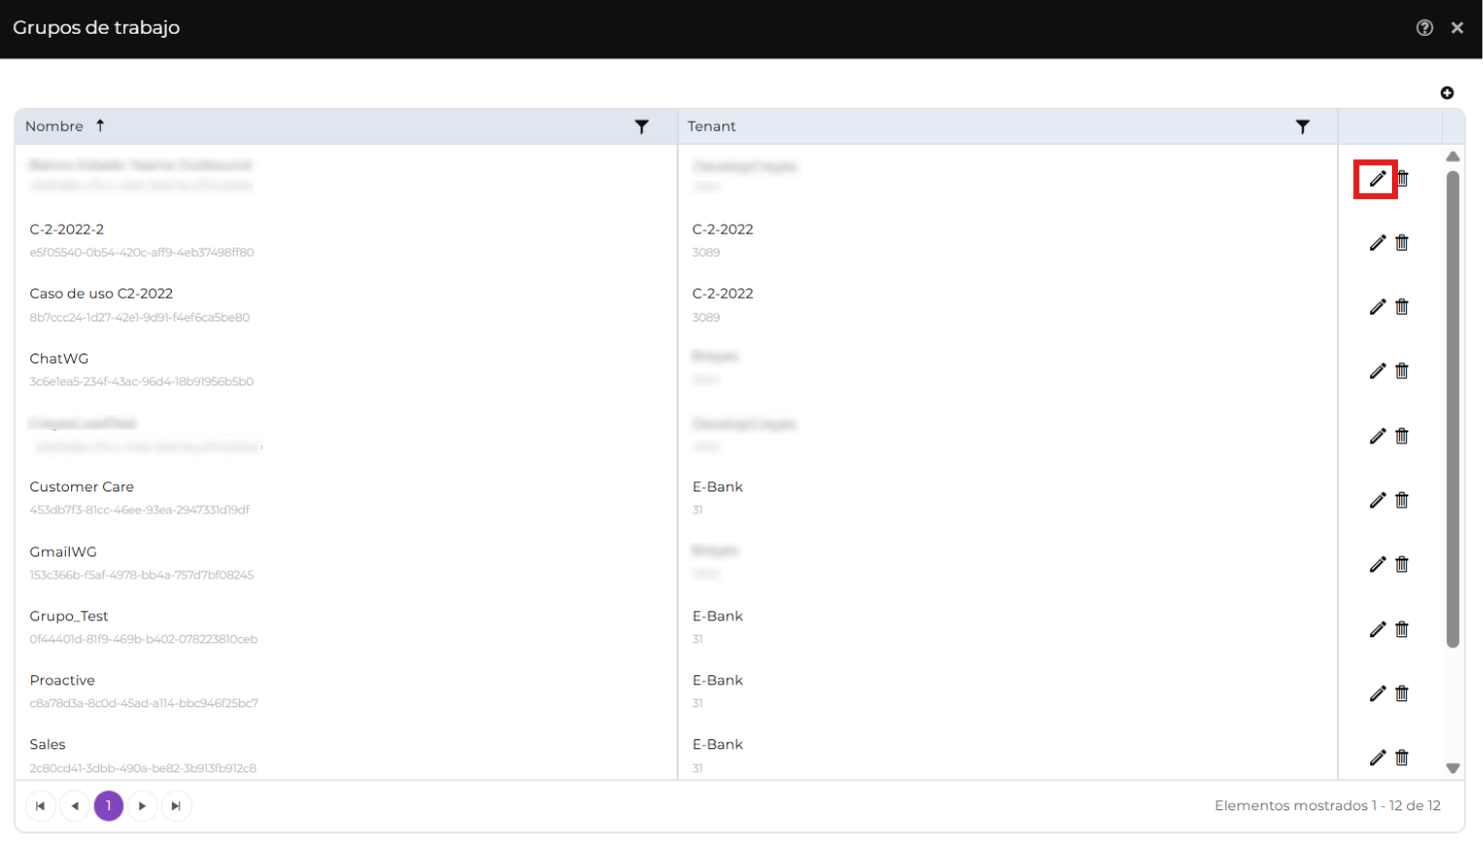This screenshot has height=846, width=1483.
Task: Open the help question mark icon
Action: [1424, 28]
